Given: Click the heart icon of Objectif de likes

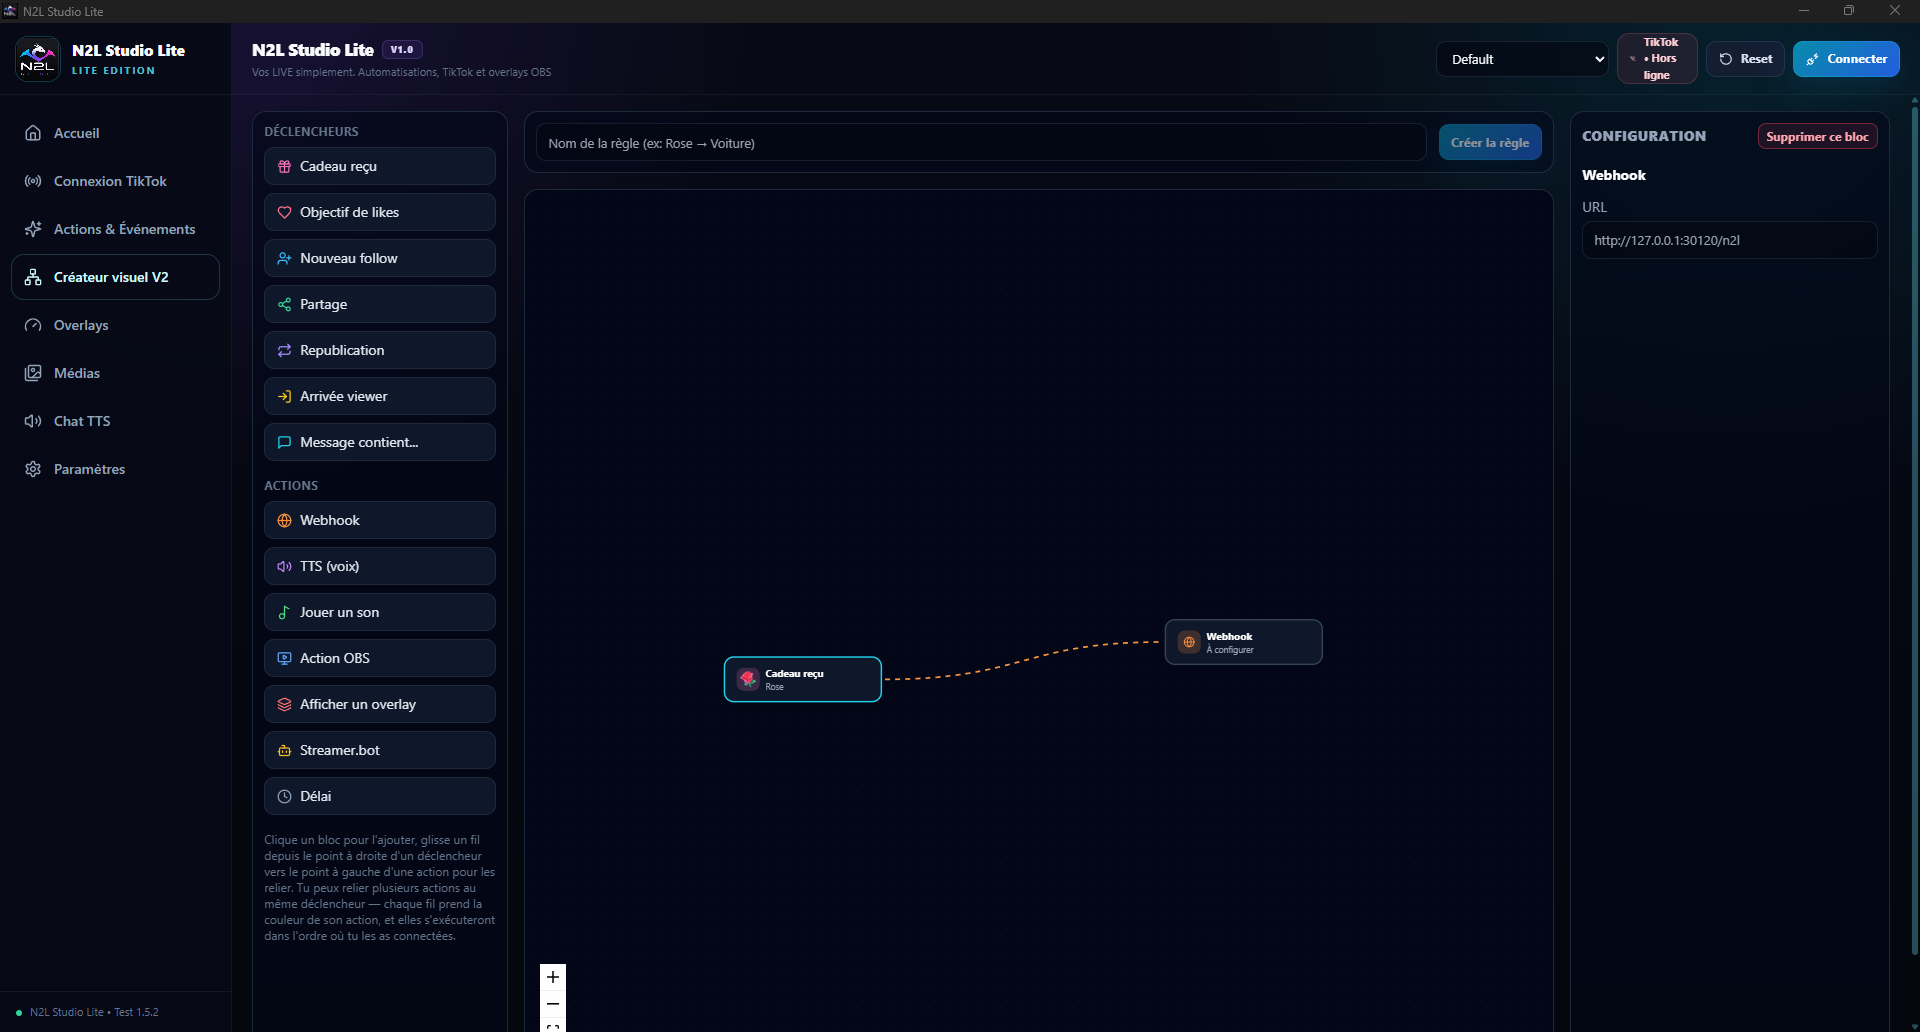Looking at the screenshot, I should pyautogui.click(x=284, y=212).
